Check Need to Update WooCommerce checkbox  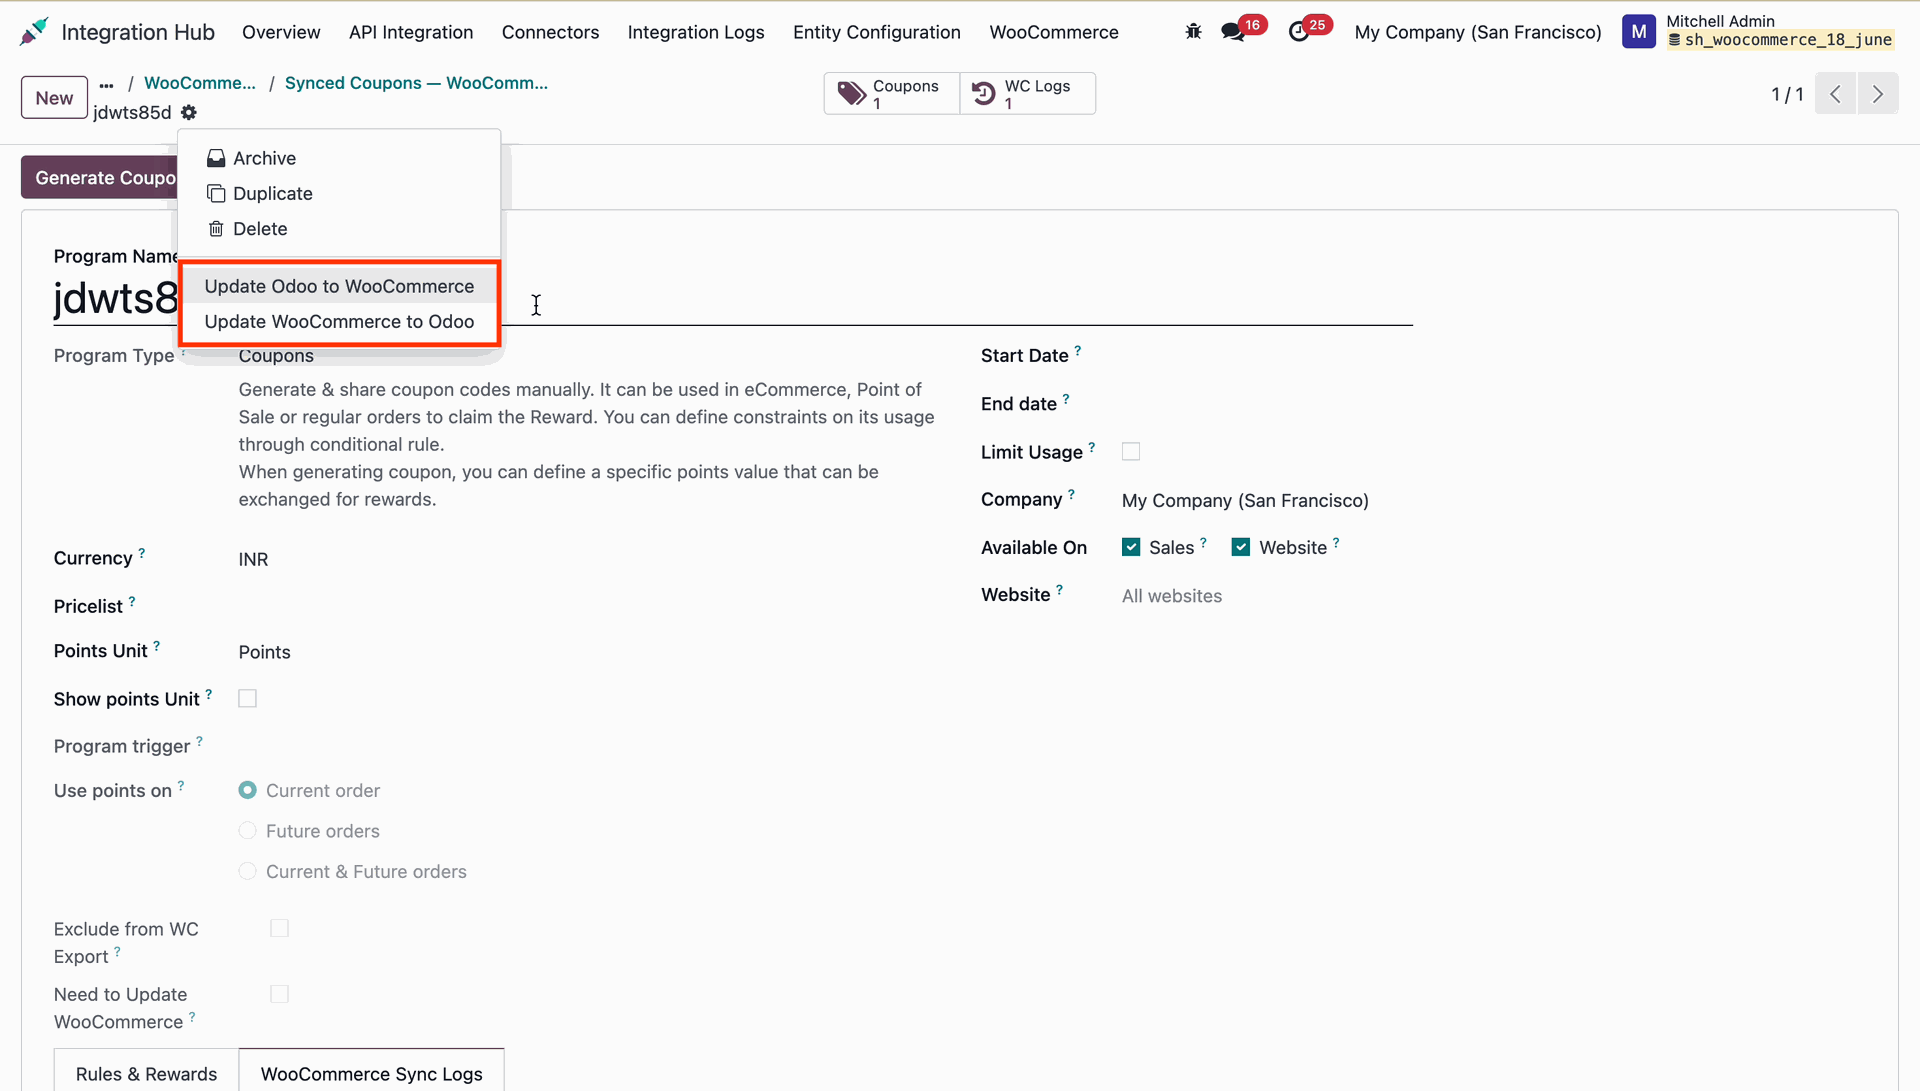point(280,994)
